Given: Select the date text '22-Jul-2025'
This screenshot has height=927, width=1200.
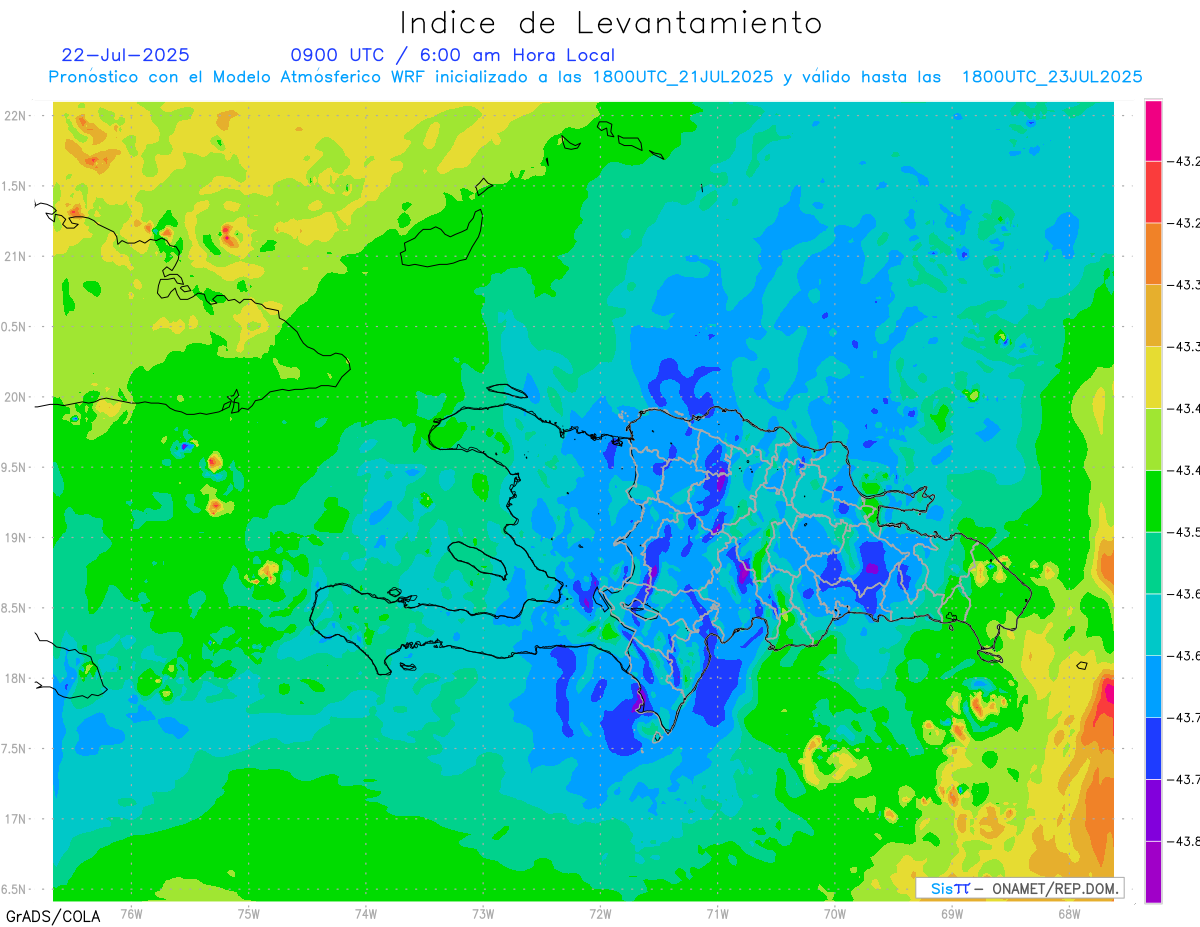Looking at the screenshot, I should (125, 55).
